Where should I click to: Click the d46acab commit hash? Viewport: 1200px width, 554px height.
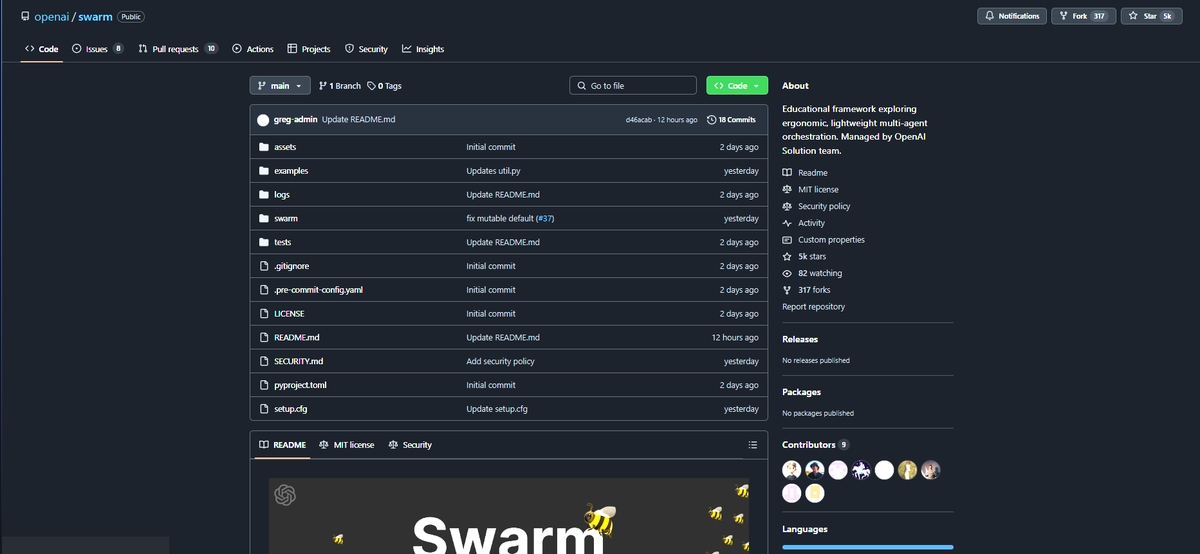[x=639, y=120]
